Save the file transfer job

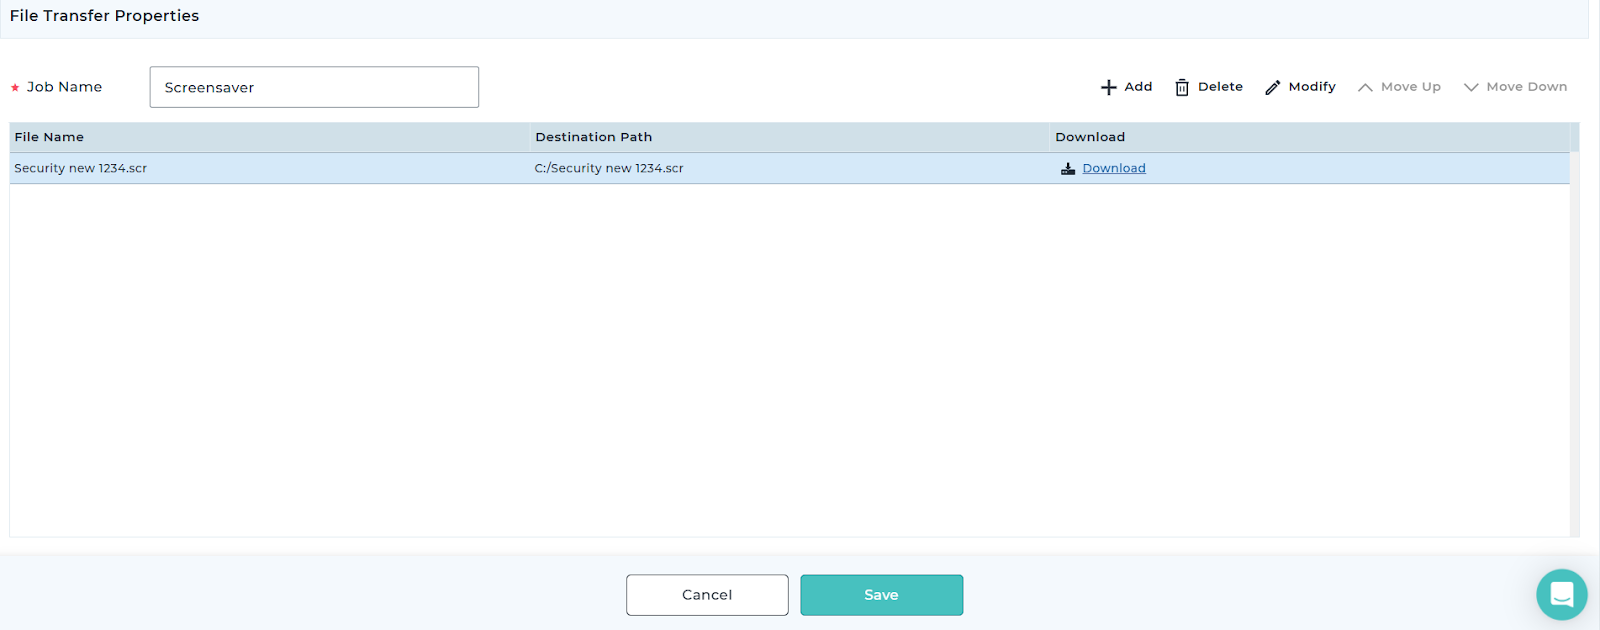(881, 595)
